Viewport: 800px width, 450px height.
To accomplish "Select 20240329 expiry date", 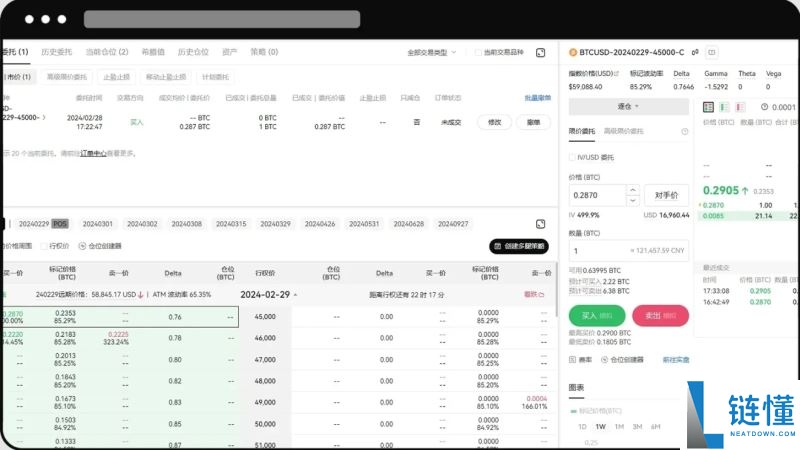I will click(x=276, y=224).
